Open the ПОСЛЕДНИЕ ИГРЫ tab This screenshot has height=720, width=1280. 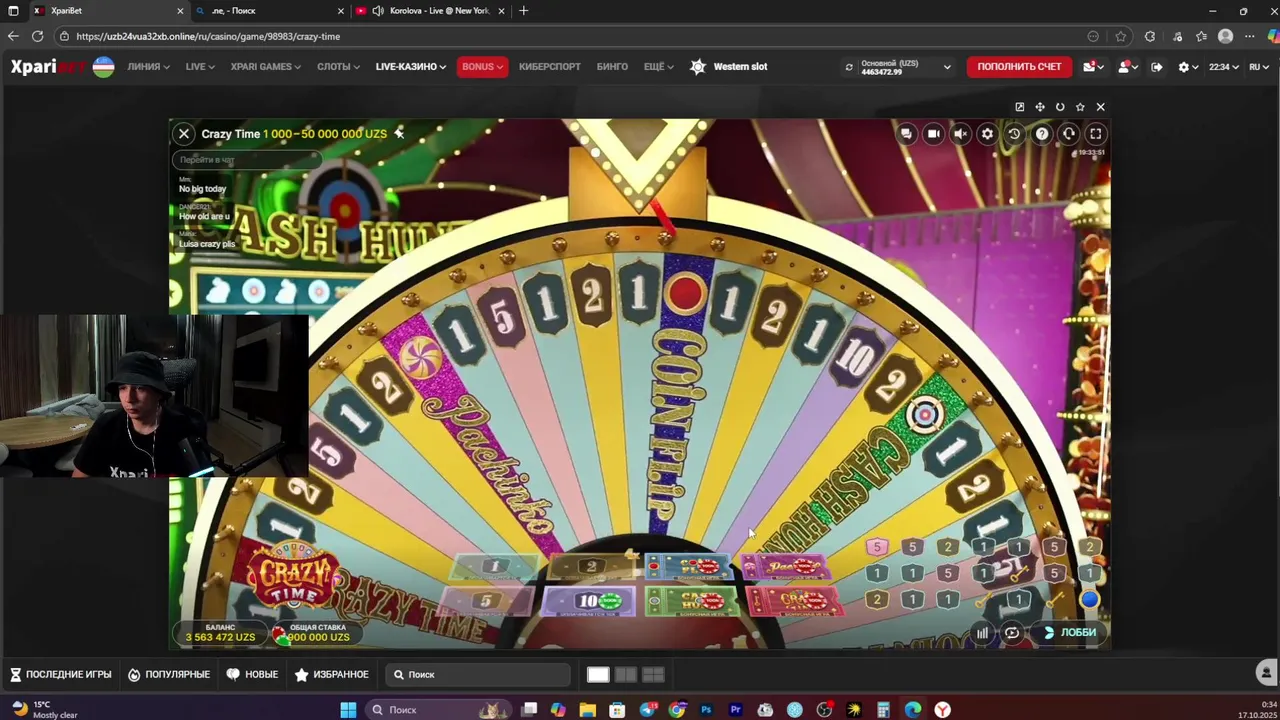pyautogui.click(x=60, y=675)
